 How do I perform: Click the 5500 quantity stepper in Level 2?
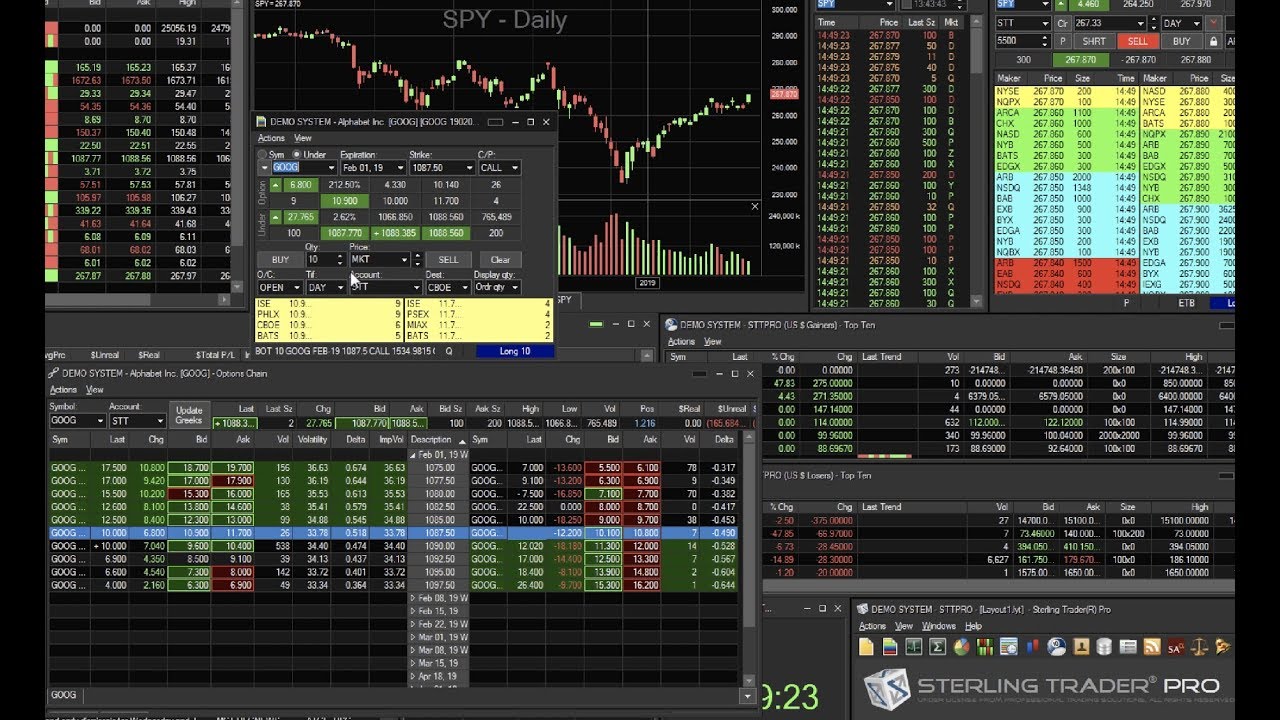tap(1045, 41)
